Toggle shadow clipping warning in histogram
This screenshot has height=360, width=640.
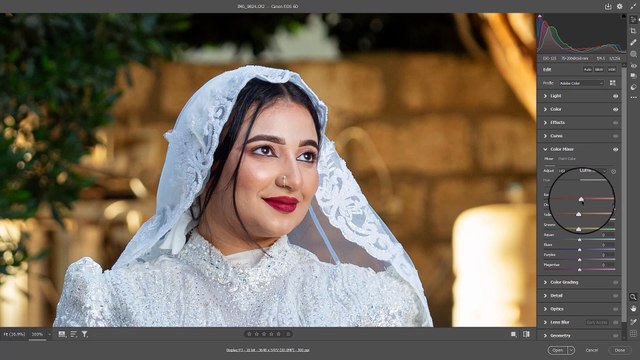coord(540,16)
